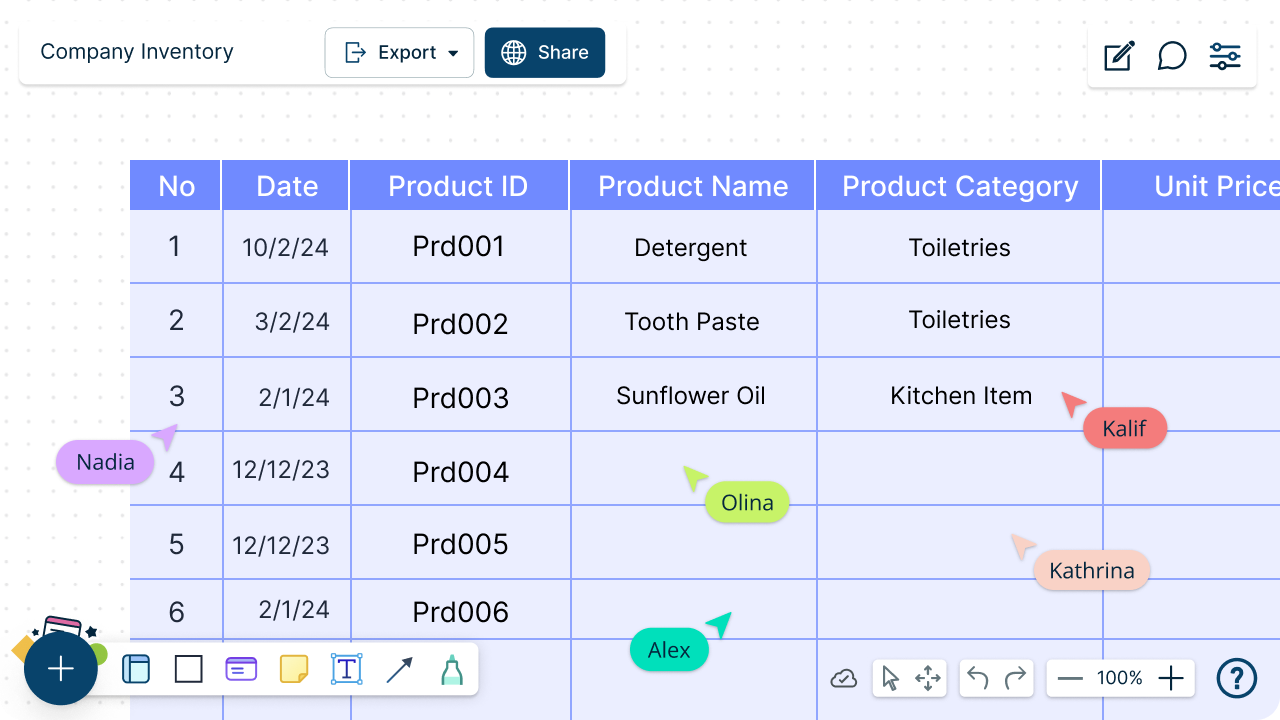Select the Product Name column header
This screenshot has height=720, width=1280.
(693, 186)
